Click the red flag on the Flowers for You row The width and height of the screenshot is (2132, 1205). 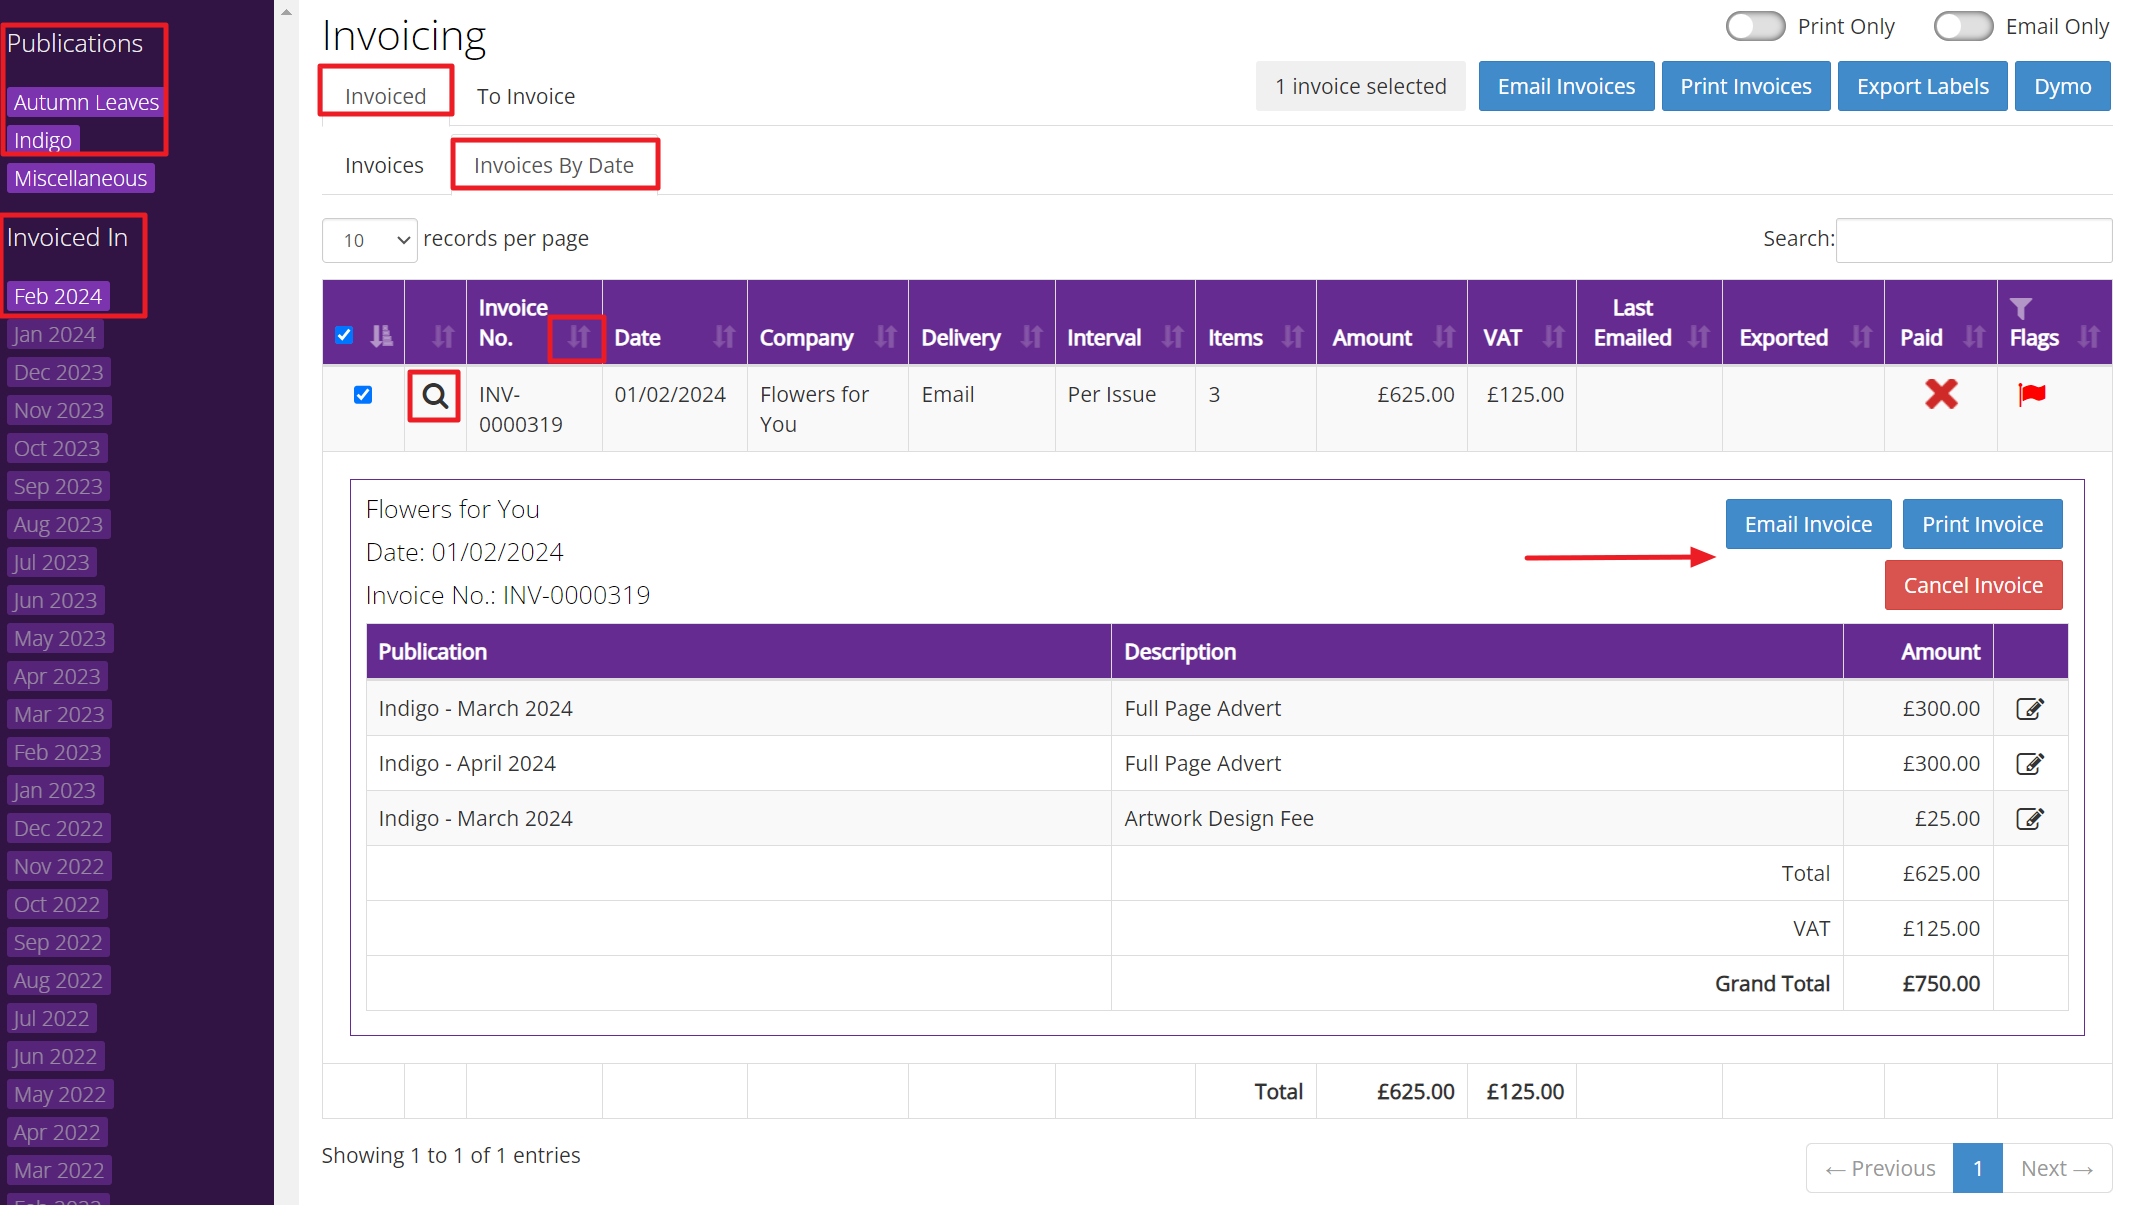[2031, 394]
